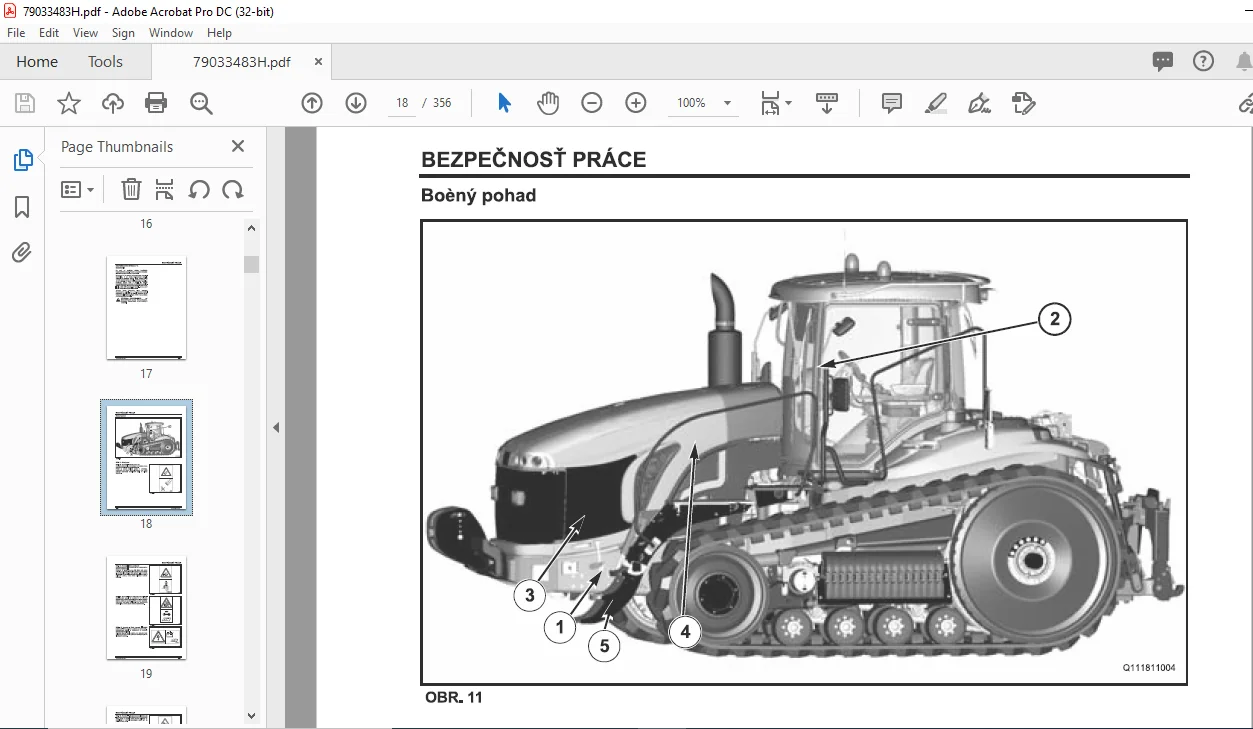The image size is (1253, 729).
Task: Switch to the Home tab
Action: click(x=37, y=62)
